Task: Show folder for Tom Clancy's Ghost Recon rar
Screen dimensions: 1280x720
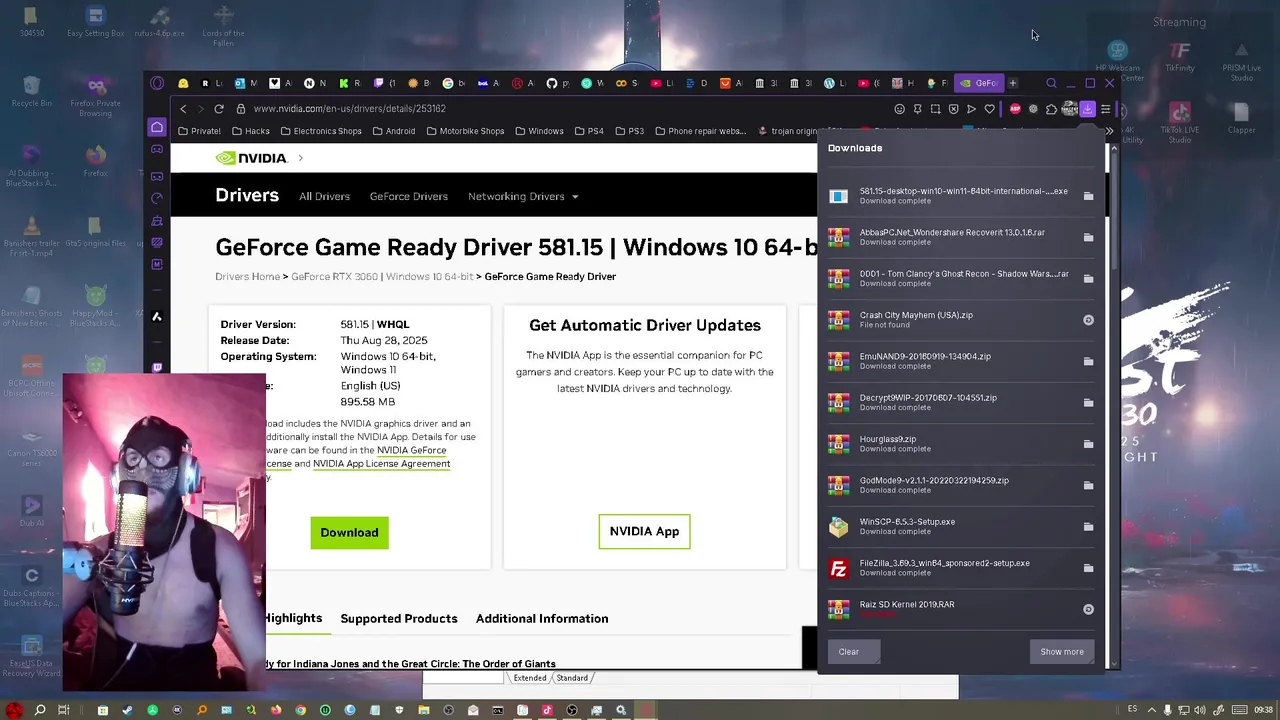Action: [1088, 279]
